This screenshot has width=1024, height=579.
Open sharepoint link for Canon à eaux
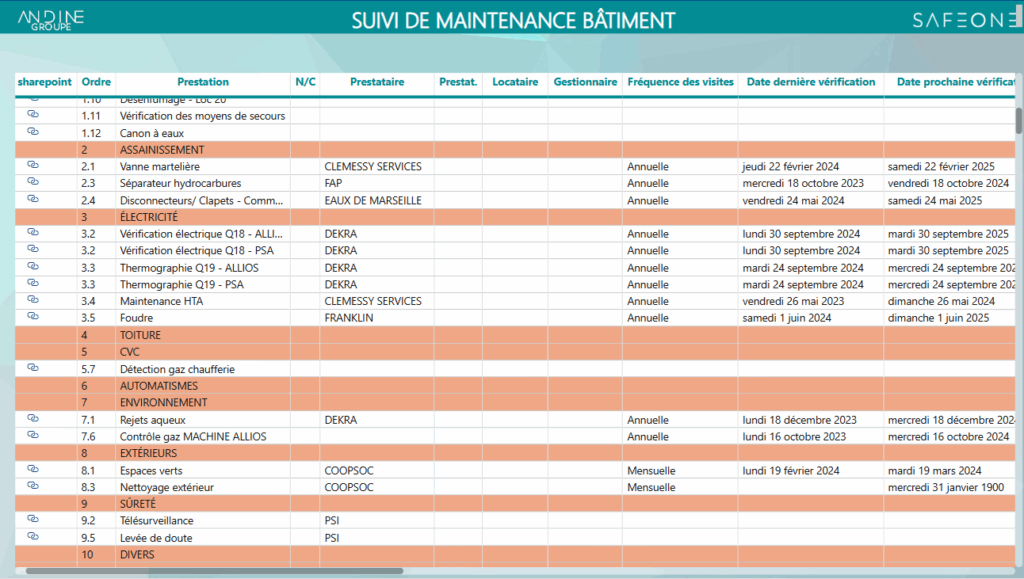(33, 131)
